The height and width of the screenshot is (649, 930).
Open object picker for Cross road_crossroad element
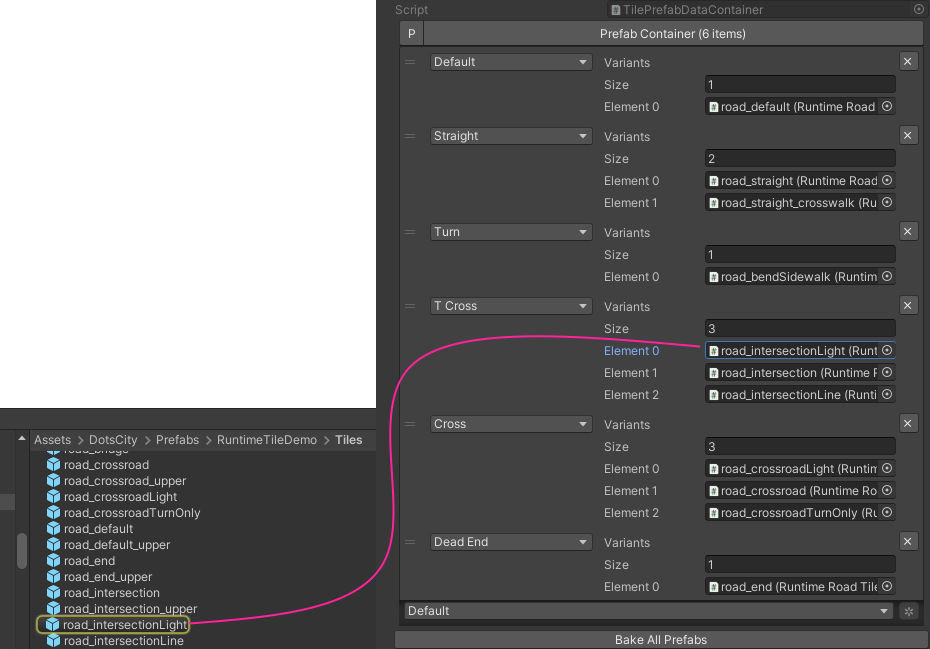887,491
